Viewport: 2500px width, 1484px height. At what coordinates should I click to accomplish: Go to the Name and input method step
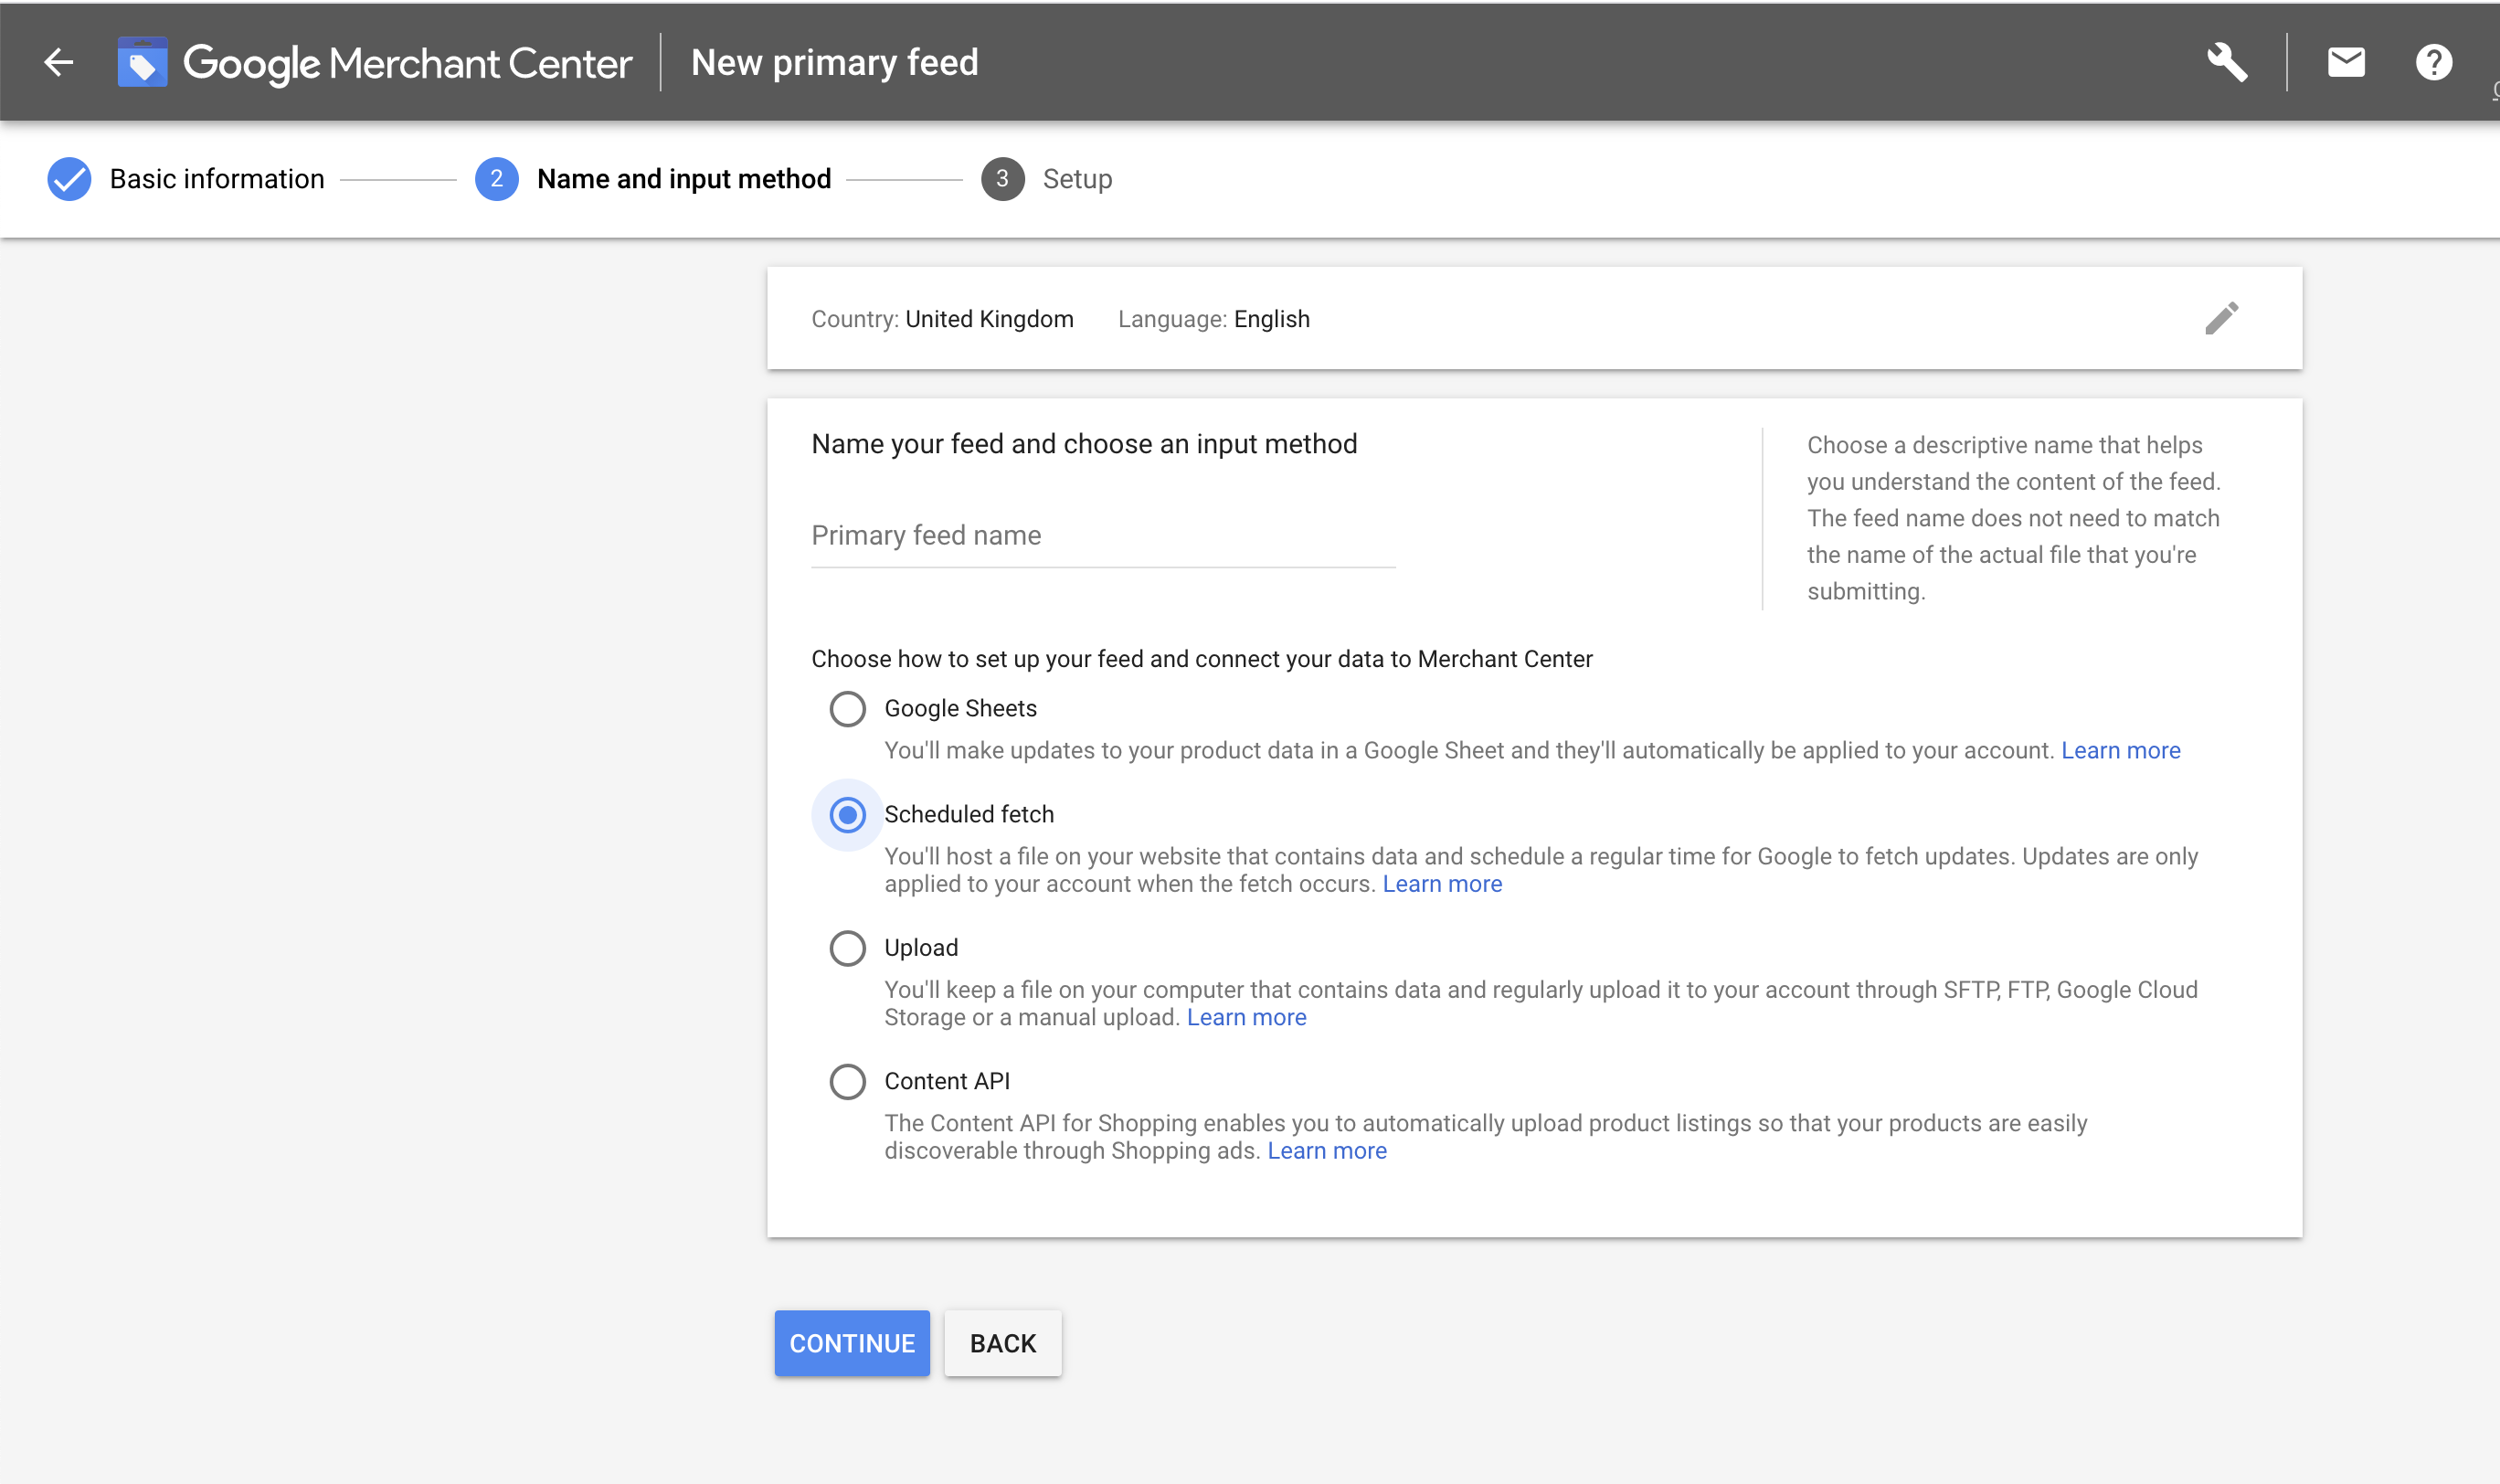[684, 179]
